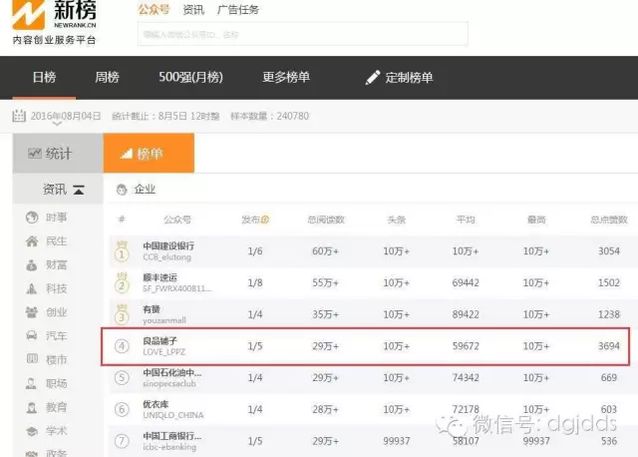Click the 企业 category link
The width and height of the screenshot is (638, 457).
tap(145, 190)
